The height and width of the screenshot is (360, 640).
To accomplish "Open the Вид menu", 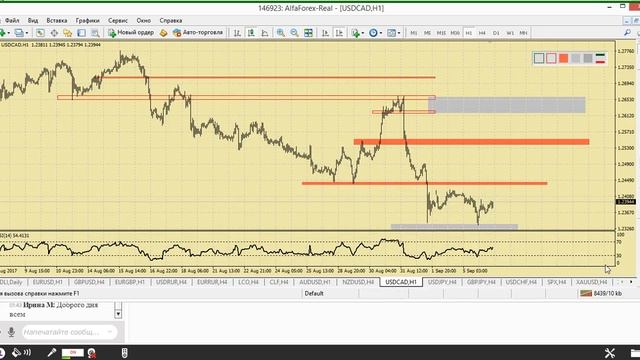I will (x=33, y=20).
